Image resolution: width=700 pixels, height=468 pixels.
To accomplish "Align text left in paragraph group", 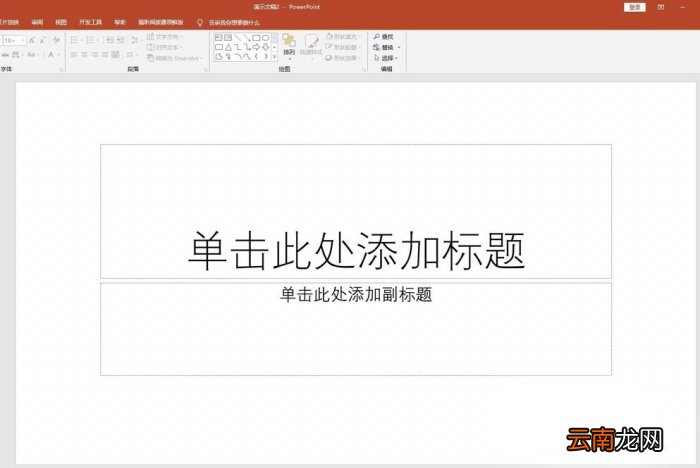I will click(x=74, y=54).
